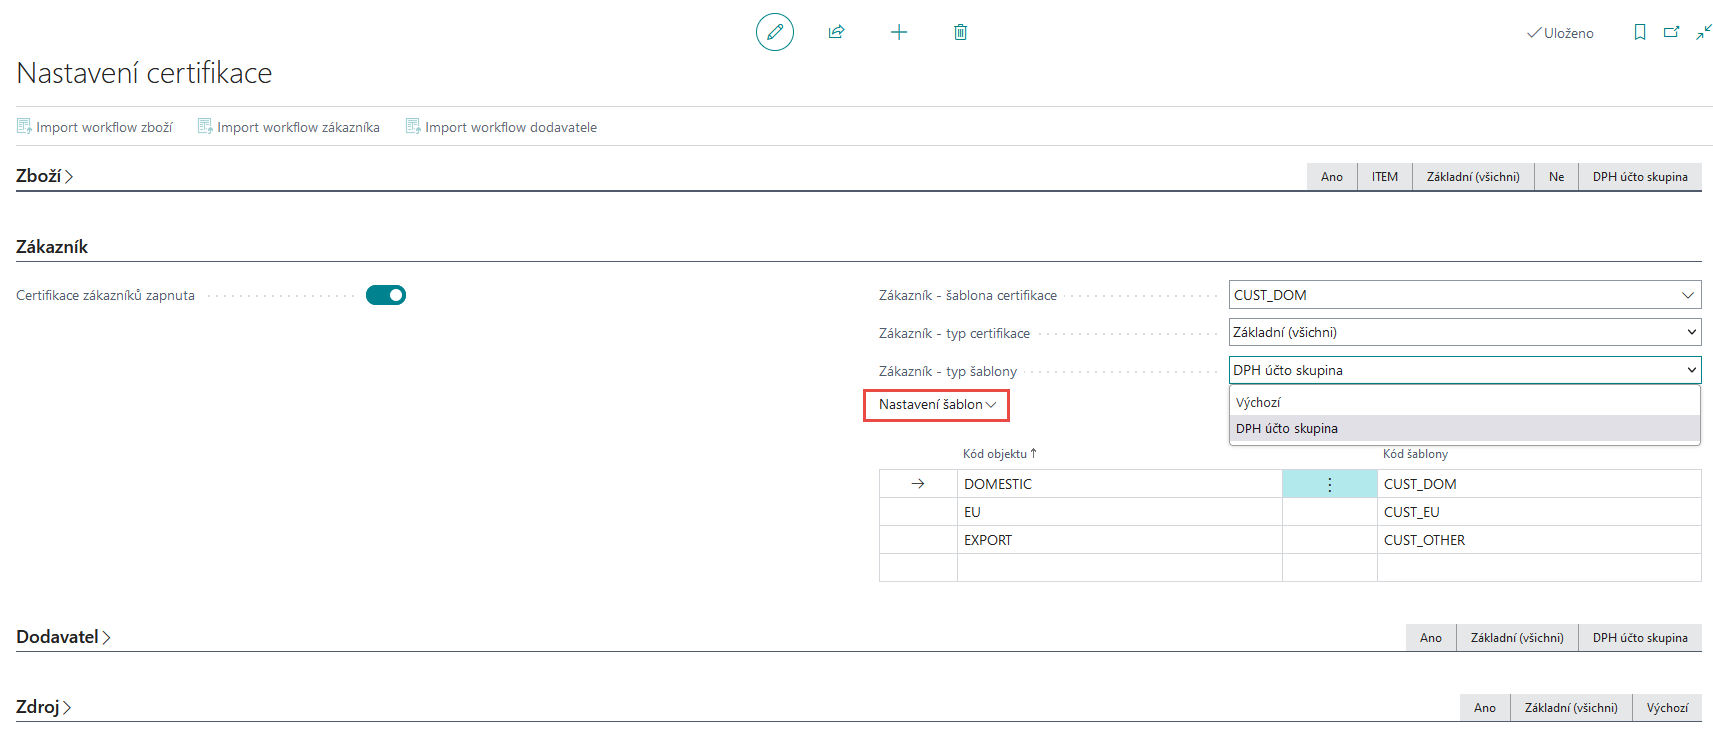The height and width of the screenshot is (731, 1713).
Task: Toggle Certifikace zákazníků zapnuta switch
Action: pos(386,295)
